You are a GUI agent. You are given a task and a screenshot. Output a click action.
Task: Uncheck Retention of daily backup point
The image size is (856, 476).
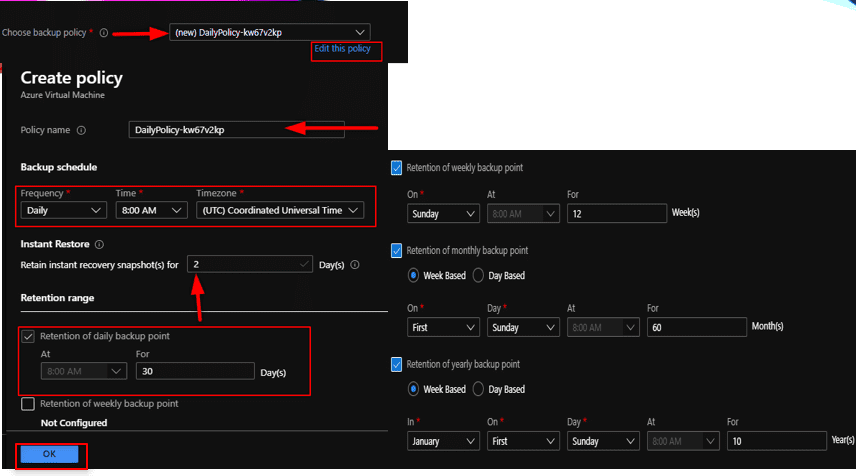pos(28,336)
